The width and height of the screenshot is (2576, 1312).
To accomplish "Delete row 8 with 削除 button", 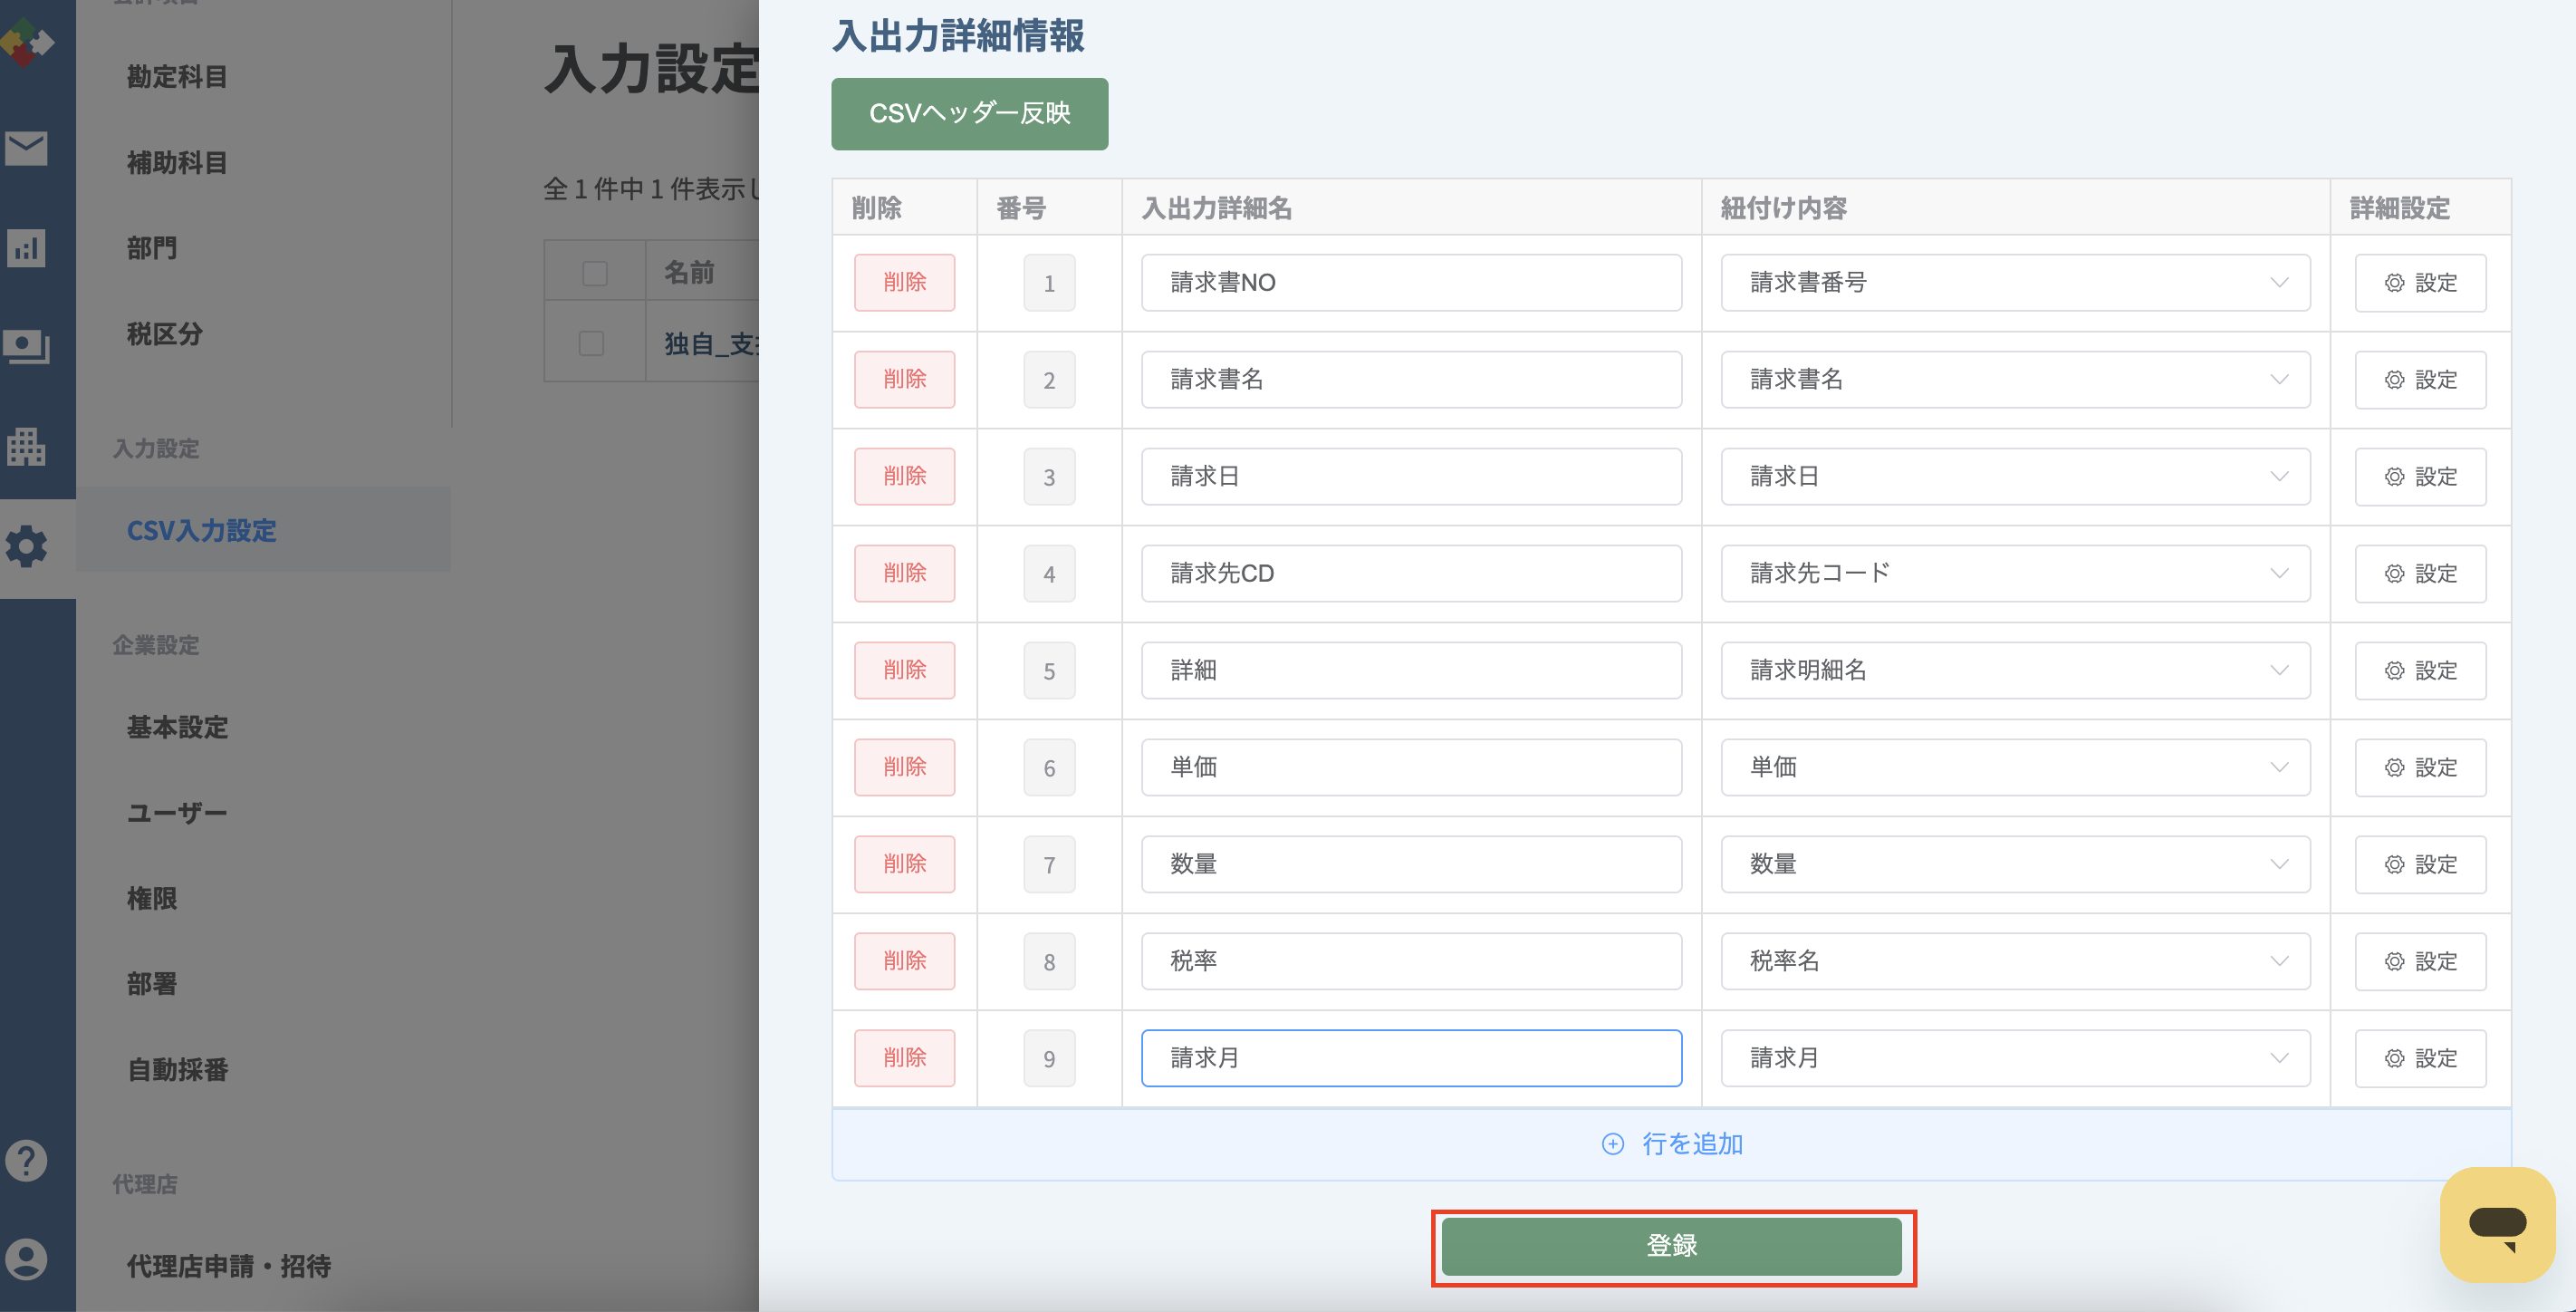I will tap(904, 962).
